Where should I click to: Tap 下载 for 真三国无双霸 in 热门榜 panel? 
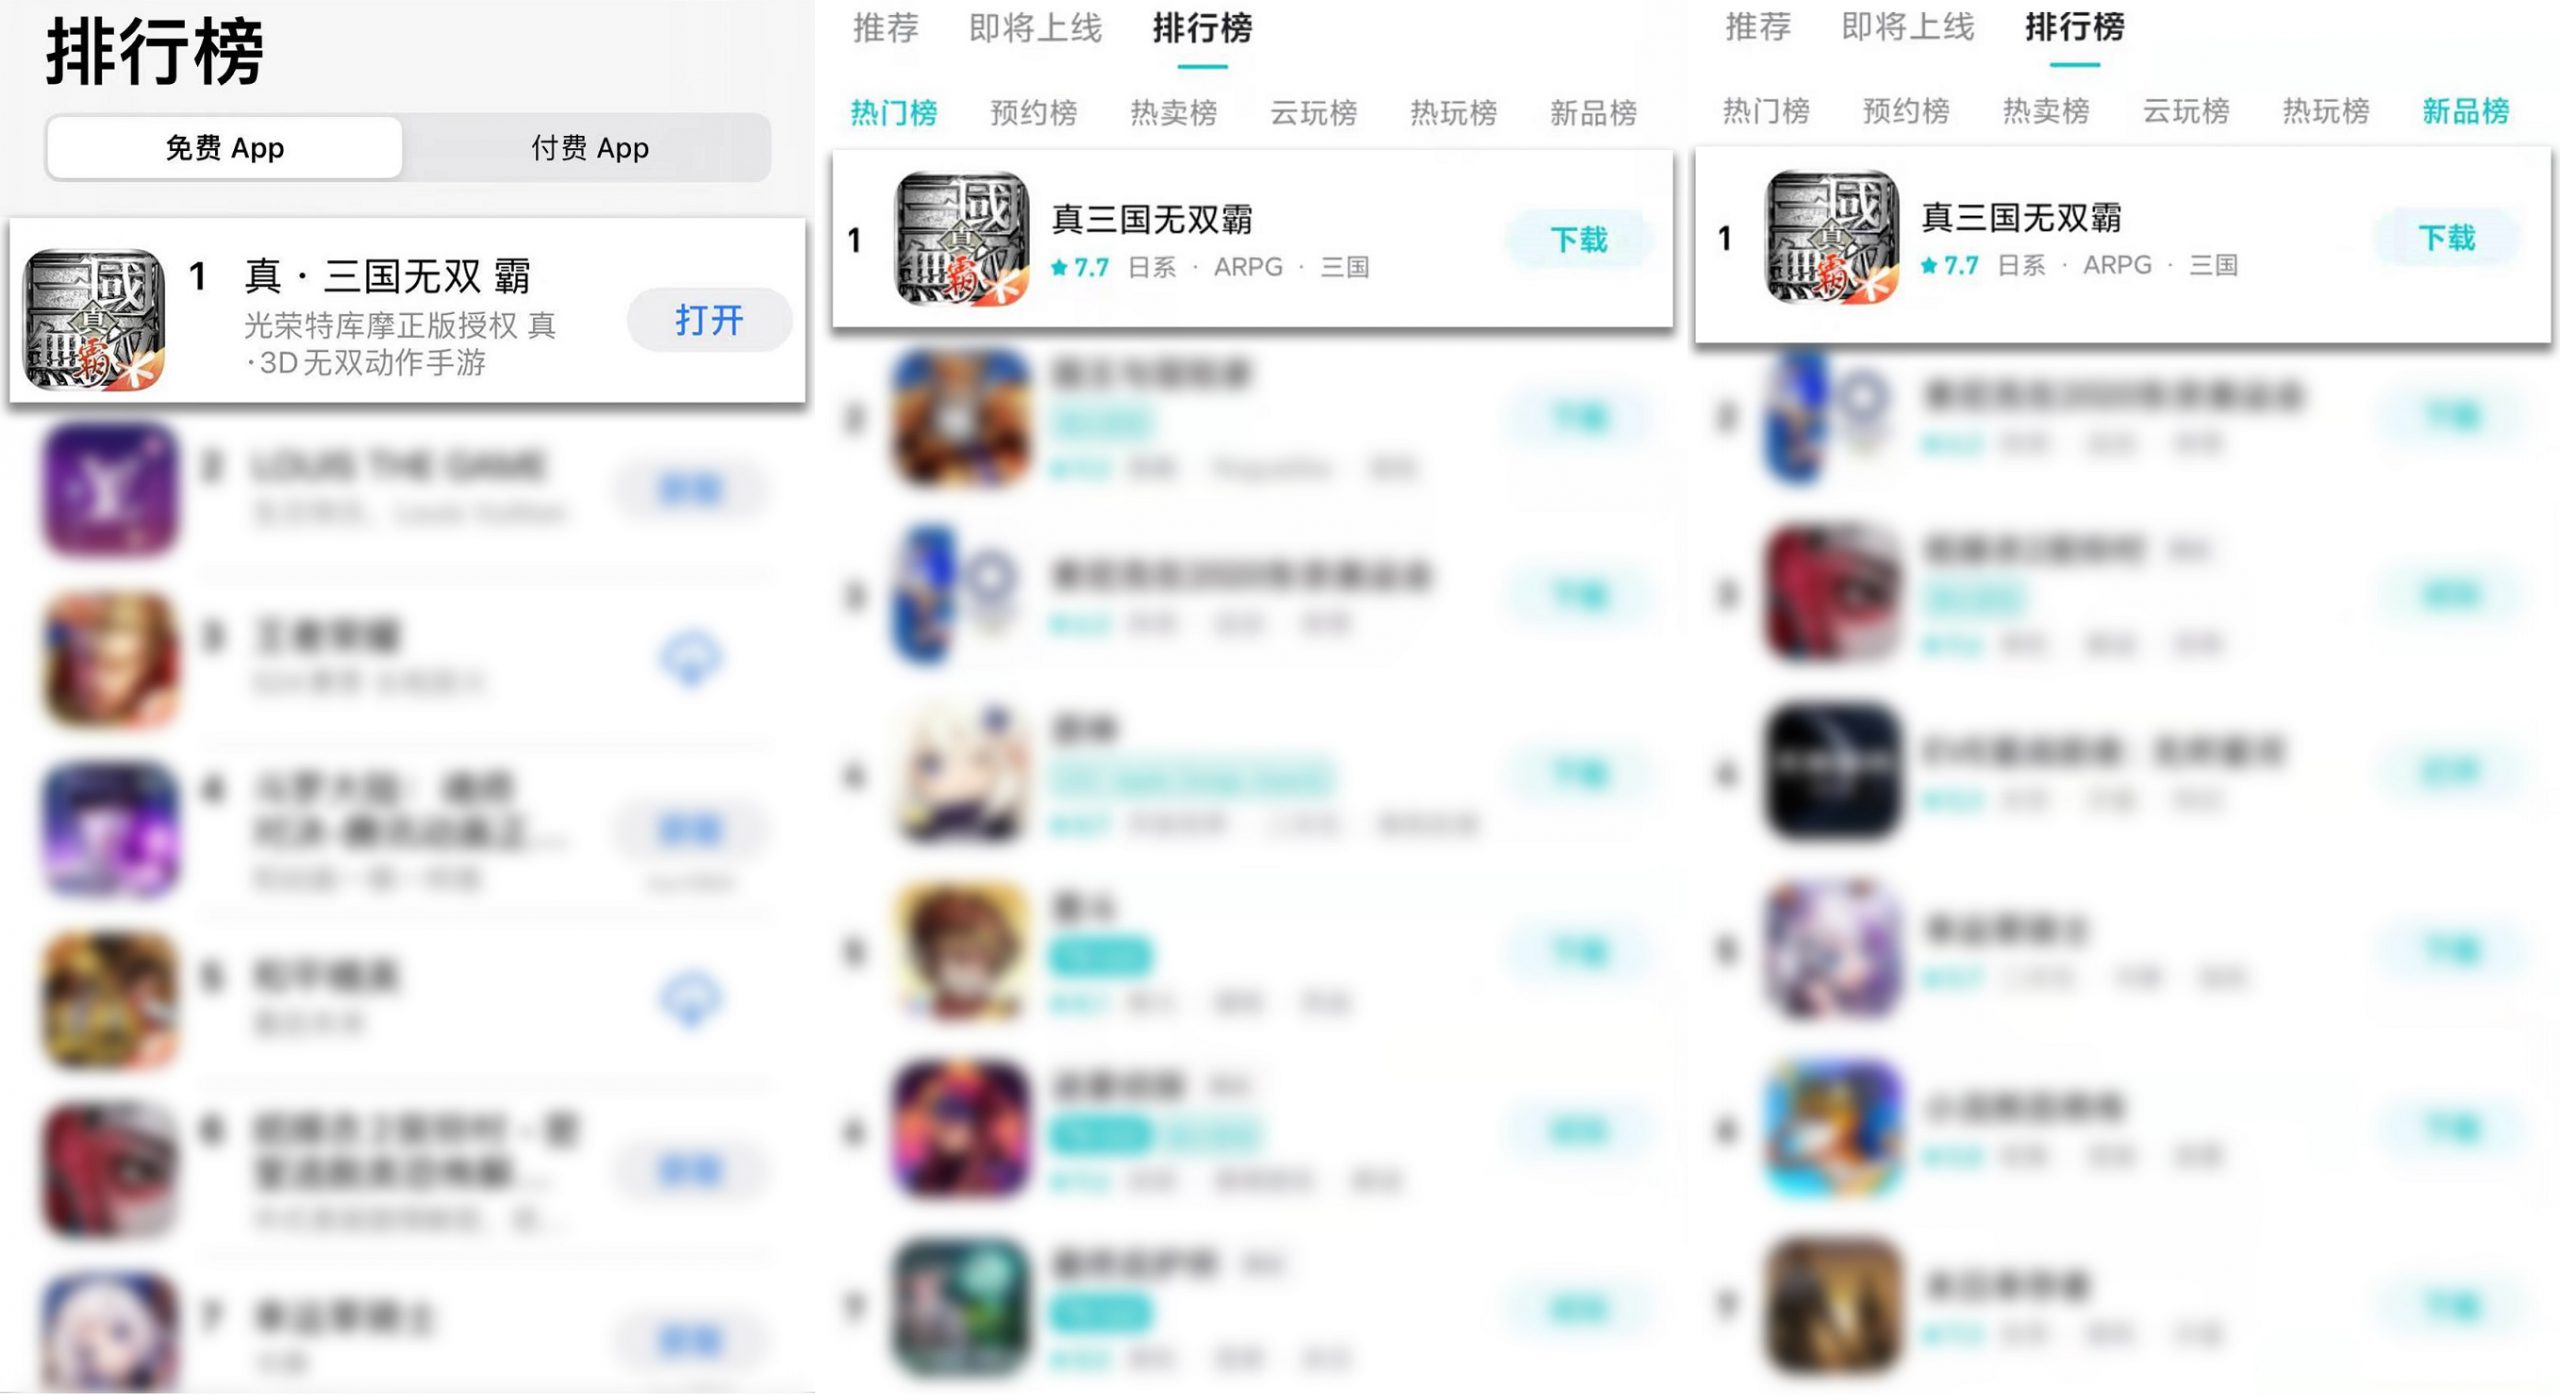coord(1579,239)
